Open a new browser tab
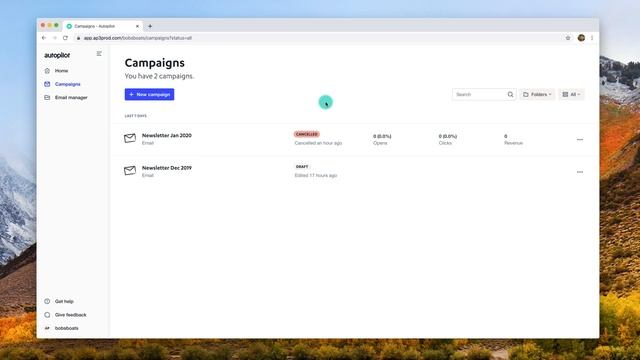The width and height of the screenshot is (640, 360). tap(150, 26)
